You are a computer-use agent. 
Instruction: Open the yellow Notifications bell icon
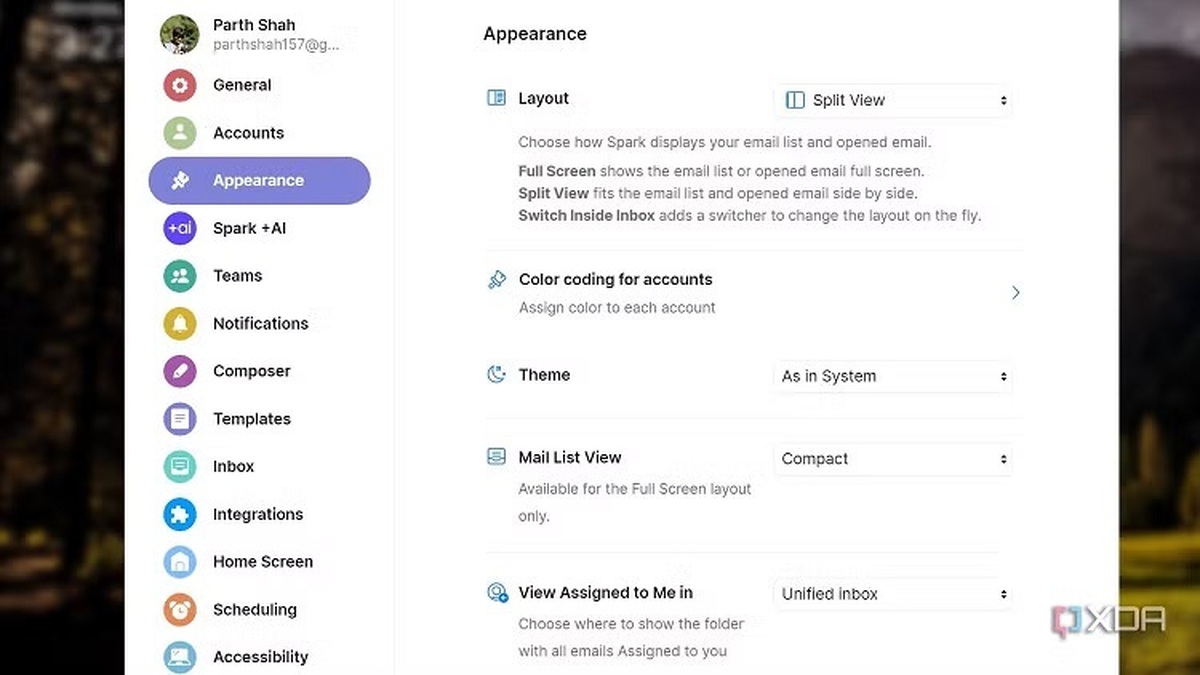point(180,323)
